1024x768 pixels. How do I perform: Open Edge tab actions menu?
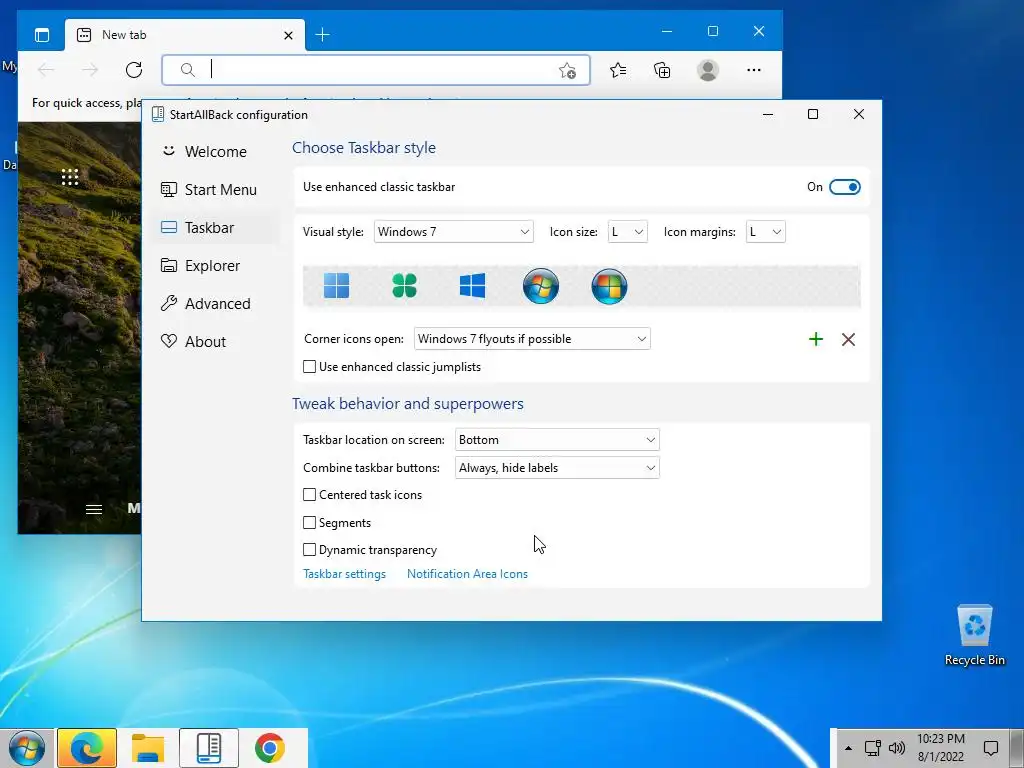(x=42, y=35)
